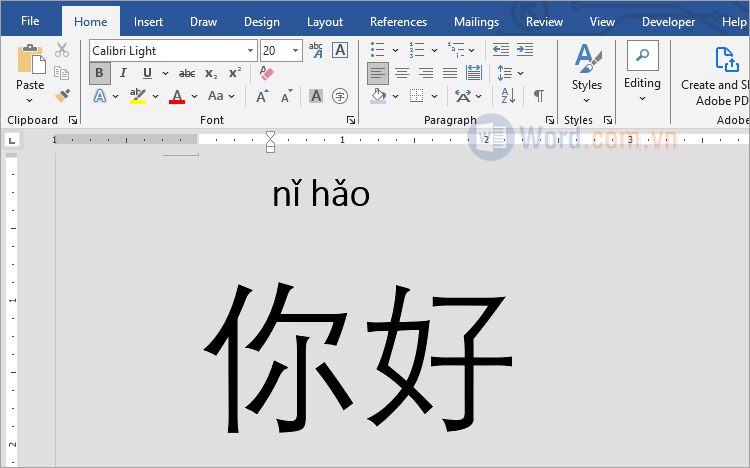The image size is (750, 468).
Task: Increase font size with Grow Font
Action: coord(262,96)
